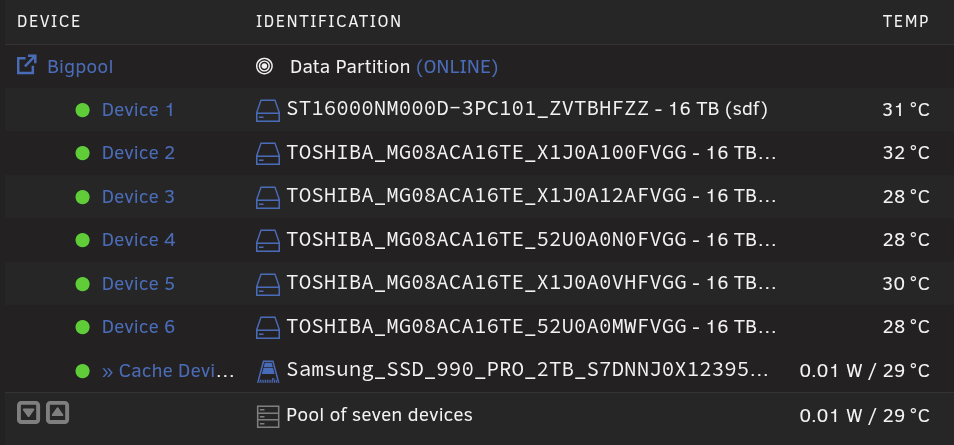954x445 pixels.
Task: Click the drive icon for ST16000NM000D disk
Action: click(x=268, y=110)
